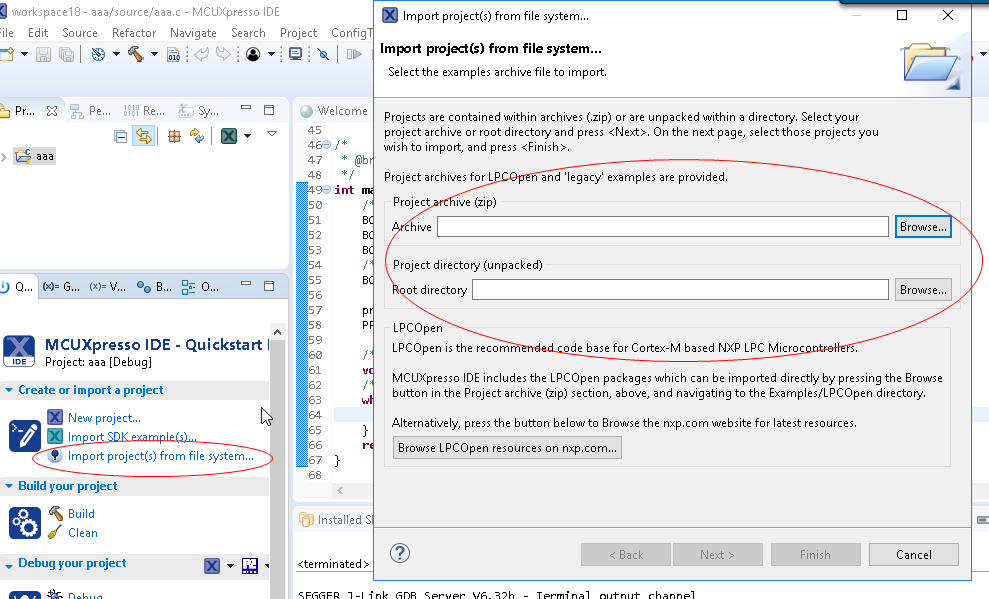
Task: Click the blue X debug icon in Debug section header
Action: point(212,566)
